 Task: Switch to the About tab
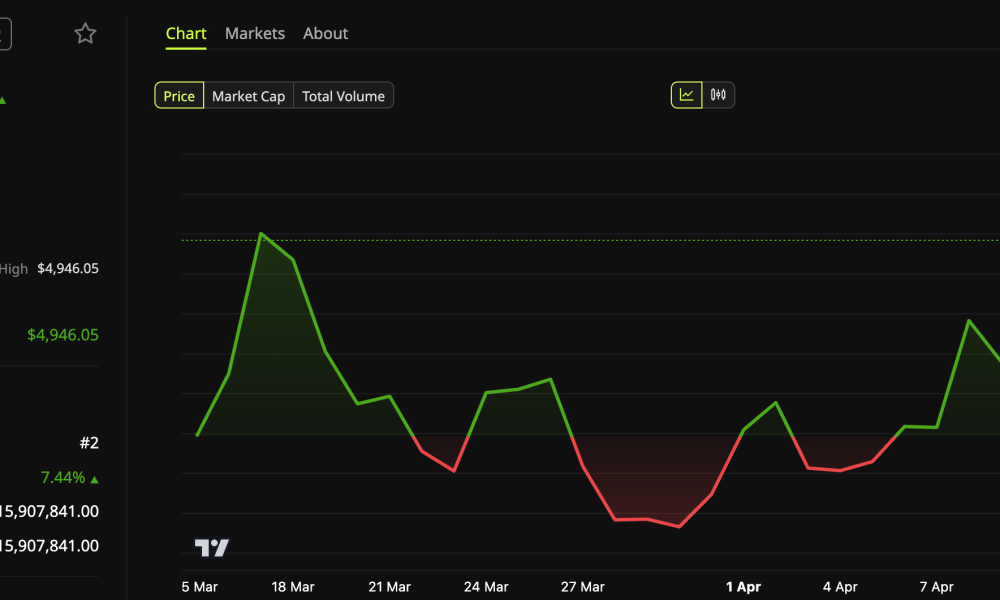point(325,33)
